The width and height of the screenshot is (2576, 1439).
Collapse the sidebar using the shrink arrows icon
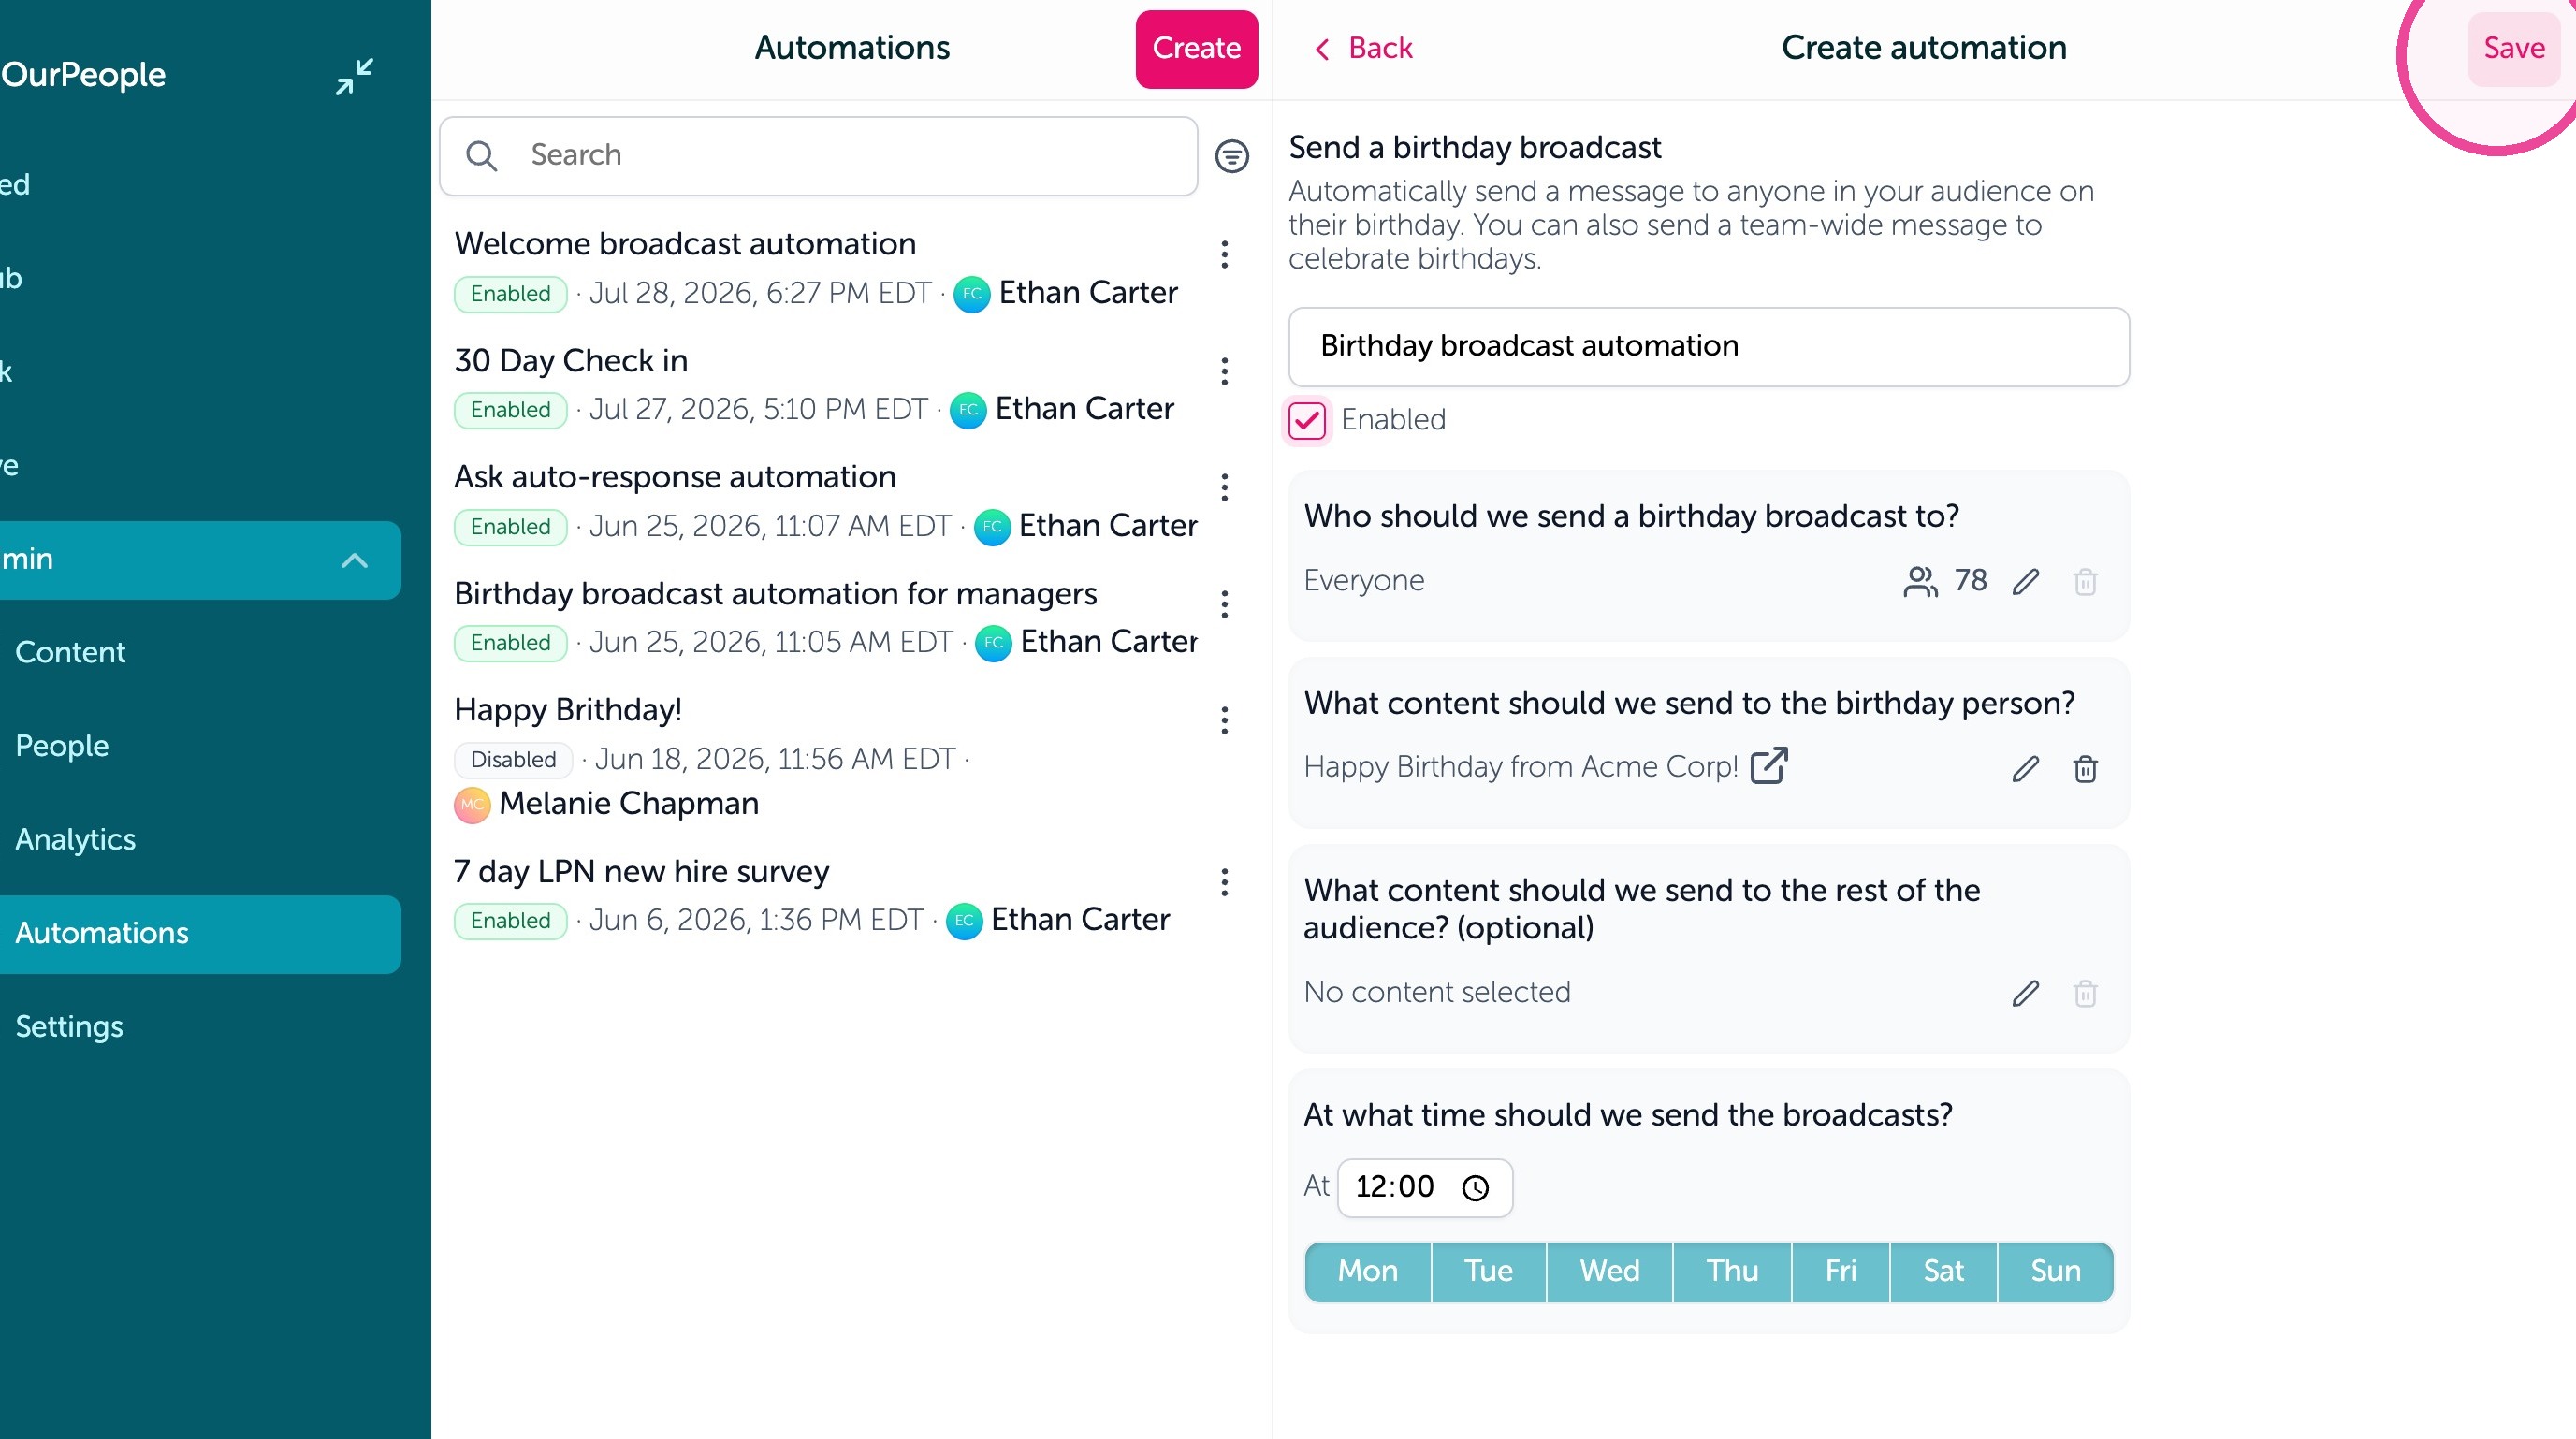[x=354, y=76]
